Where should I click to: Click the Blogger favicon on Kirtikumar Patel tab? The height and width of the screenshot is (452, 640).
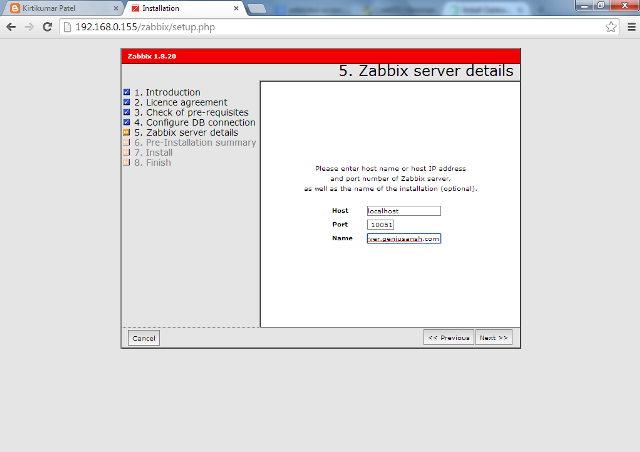[x=15, y=8]
